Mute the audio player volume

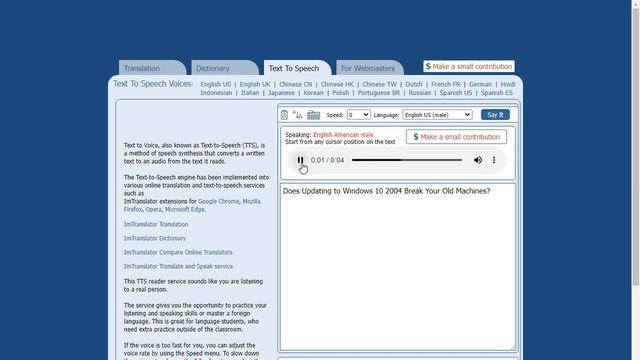coord(478,160)
